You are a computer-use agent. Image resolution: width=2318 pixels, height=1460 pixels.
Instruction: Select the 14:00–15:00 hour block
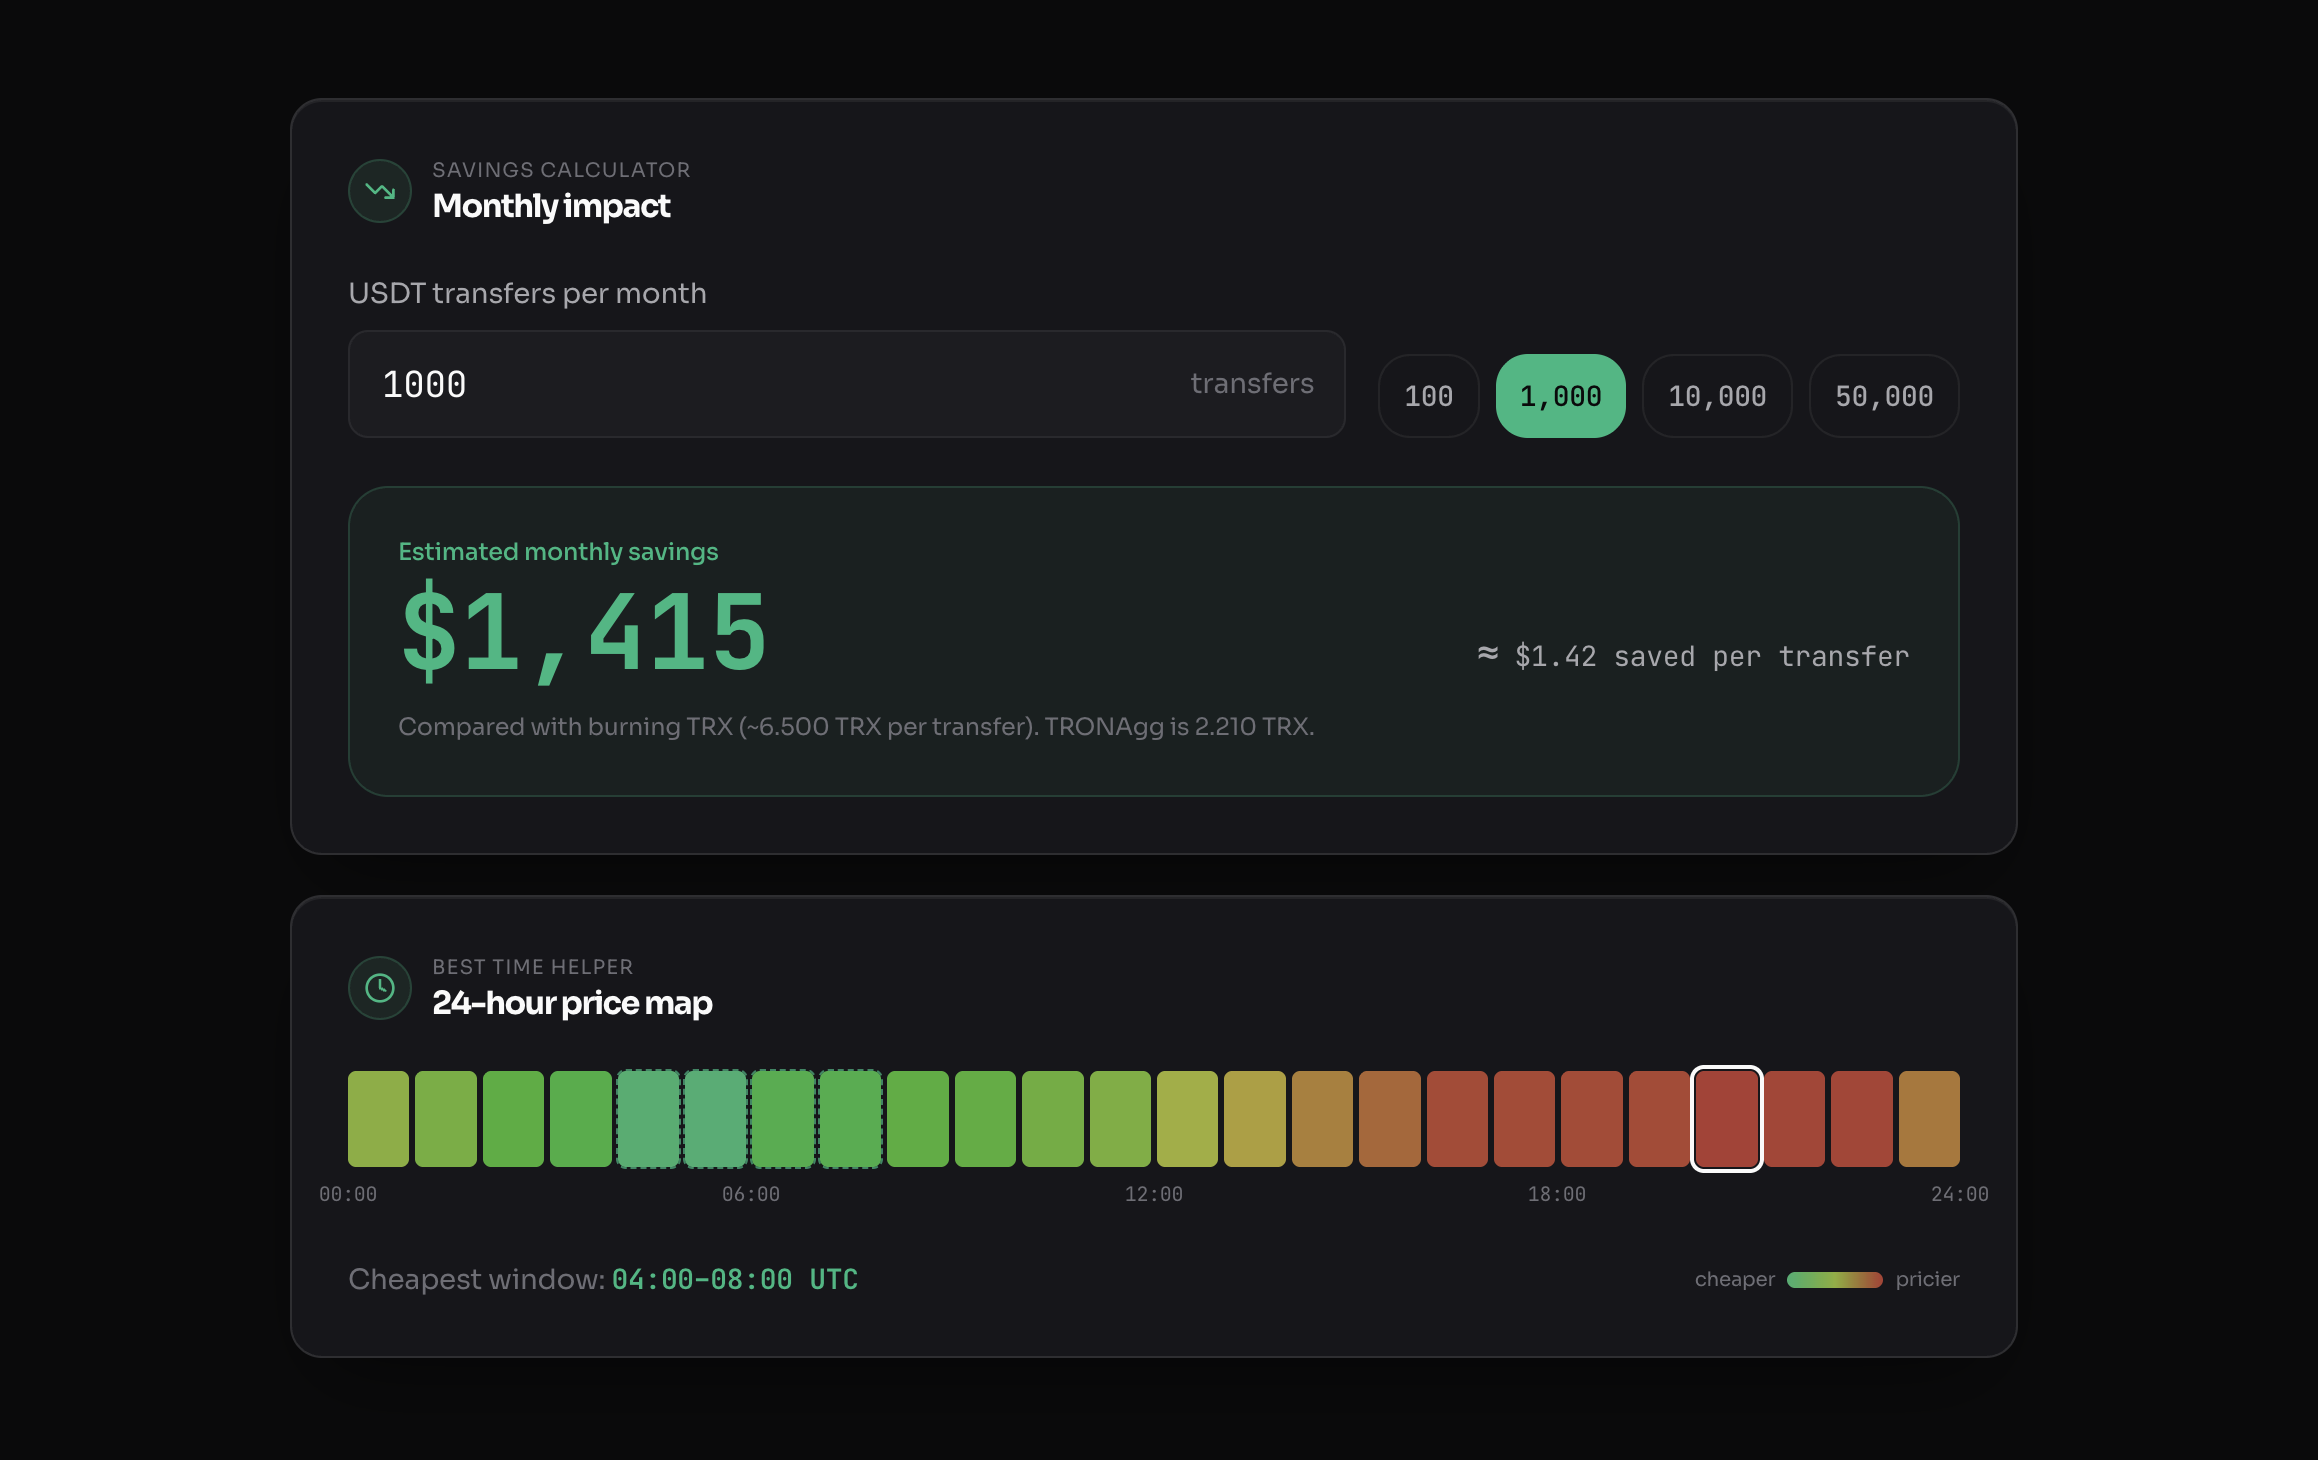pyautogui.click(x=1322, y=1119)
